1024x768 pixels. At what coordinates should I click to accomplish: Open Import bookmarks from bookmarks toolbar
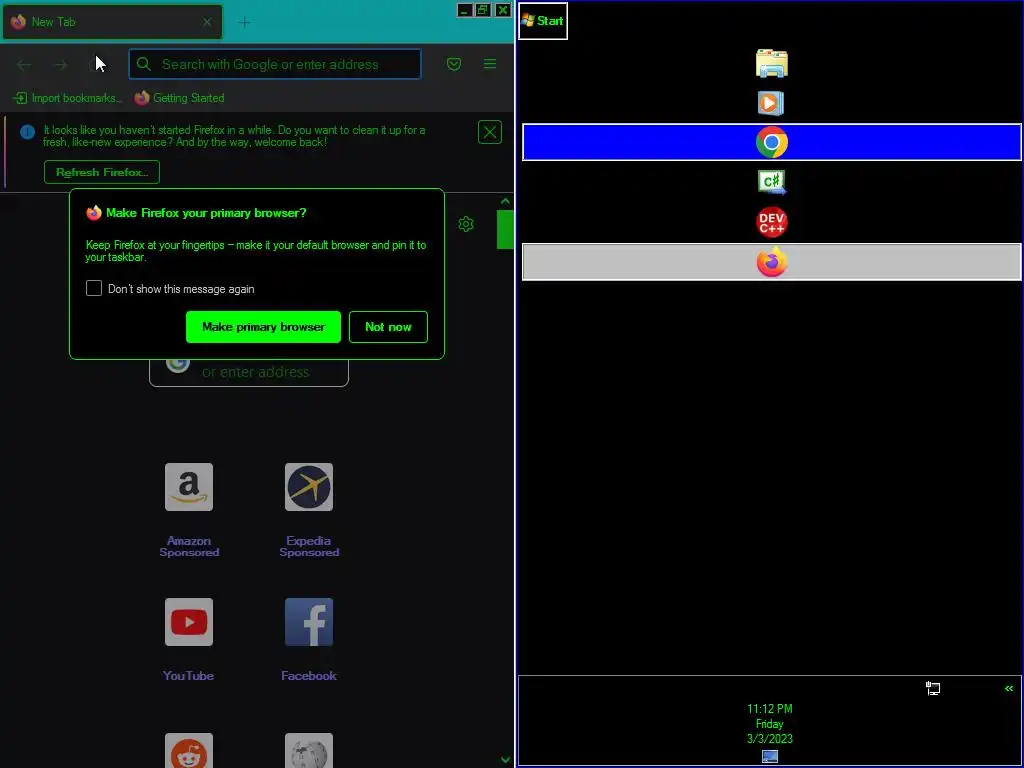point(67,98)
